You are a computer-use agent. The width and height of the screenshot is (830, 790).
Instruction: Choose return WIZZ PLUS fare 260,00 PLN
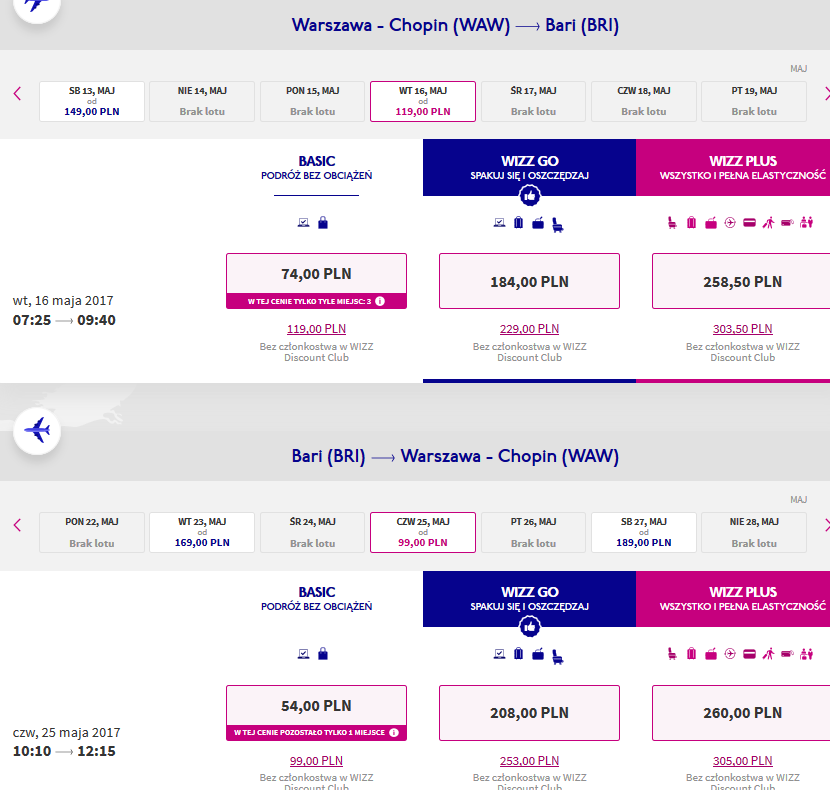click(x=742, y=713)
